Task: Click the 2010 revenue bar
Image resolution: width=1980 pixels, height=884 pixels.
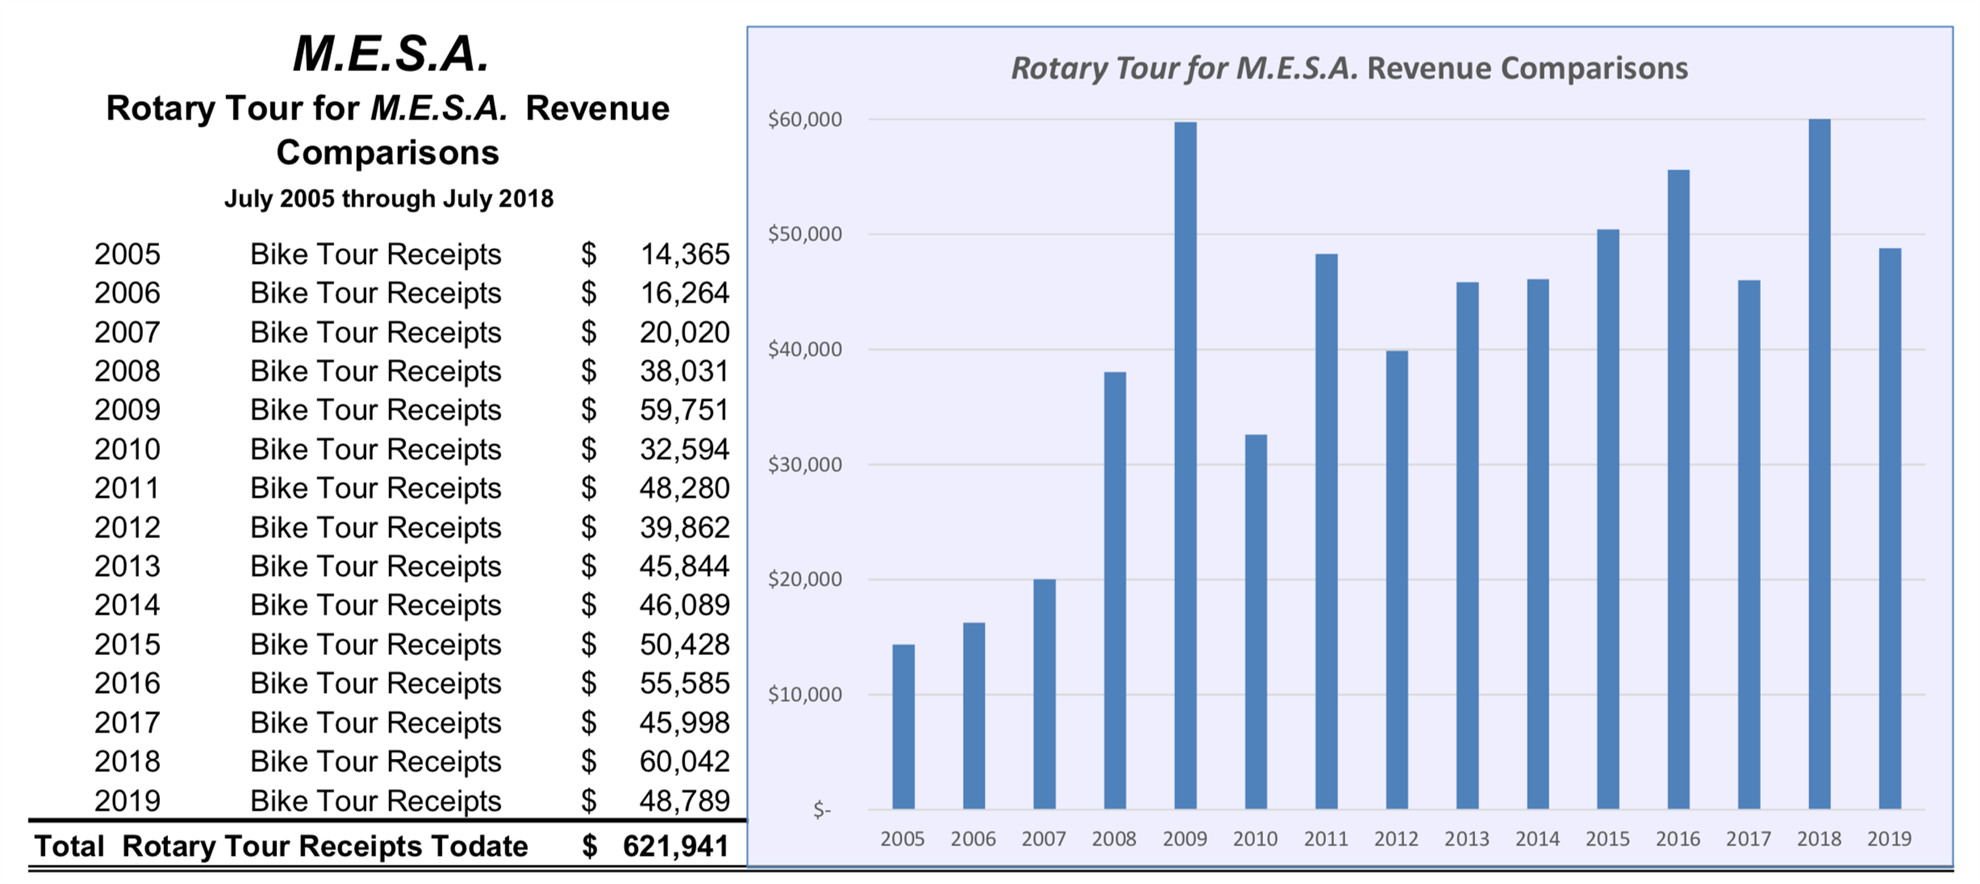Action: point(1255,621)
